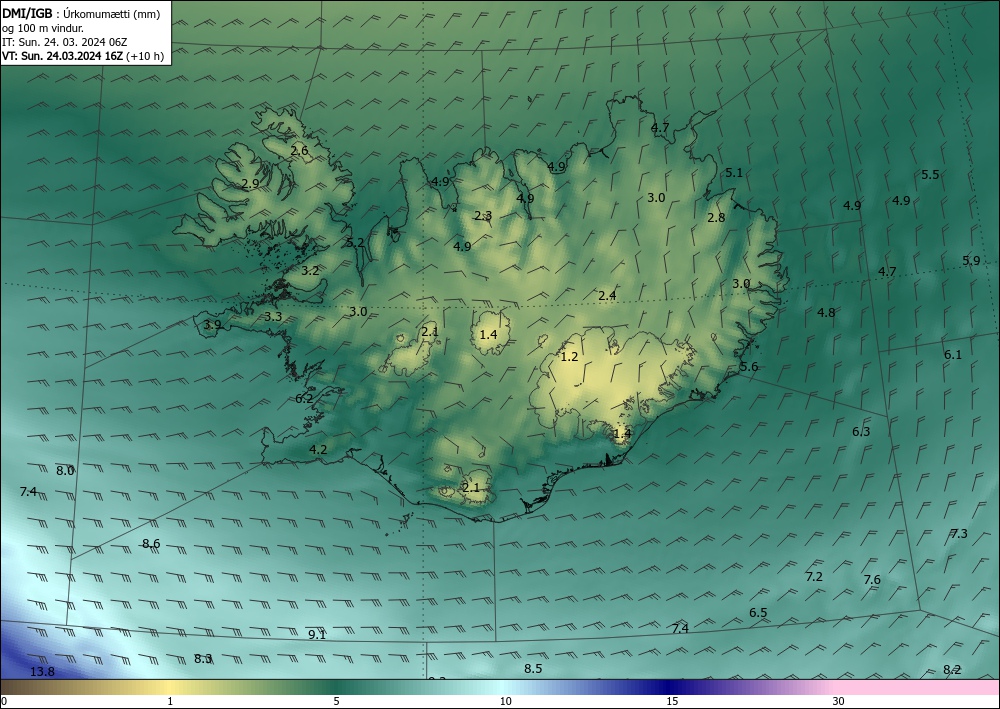Click the 7.6 value southeast of Iceland

(872, 580)
